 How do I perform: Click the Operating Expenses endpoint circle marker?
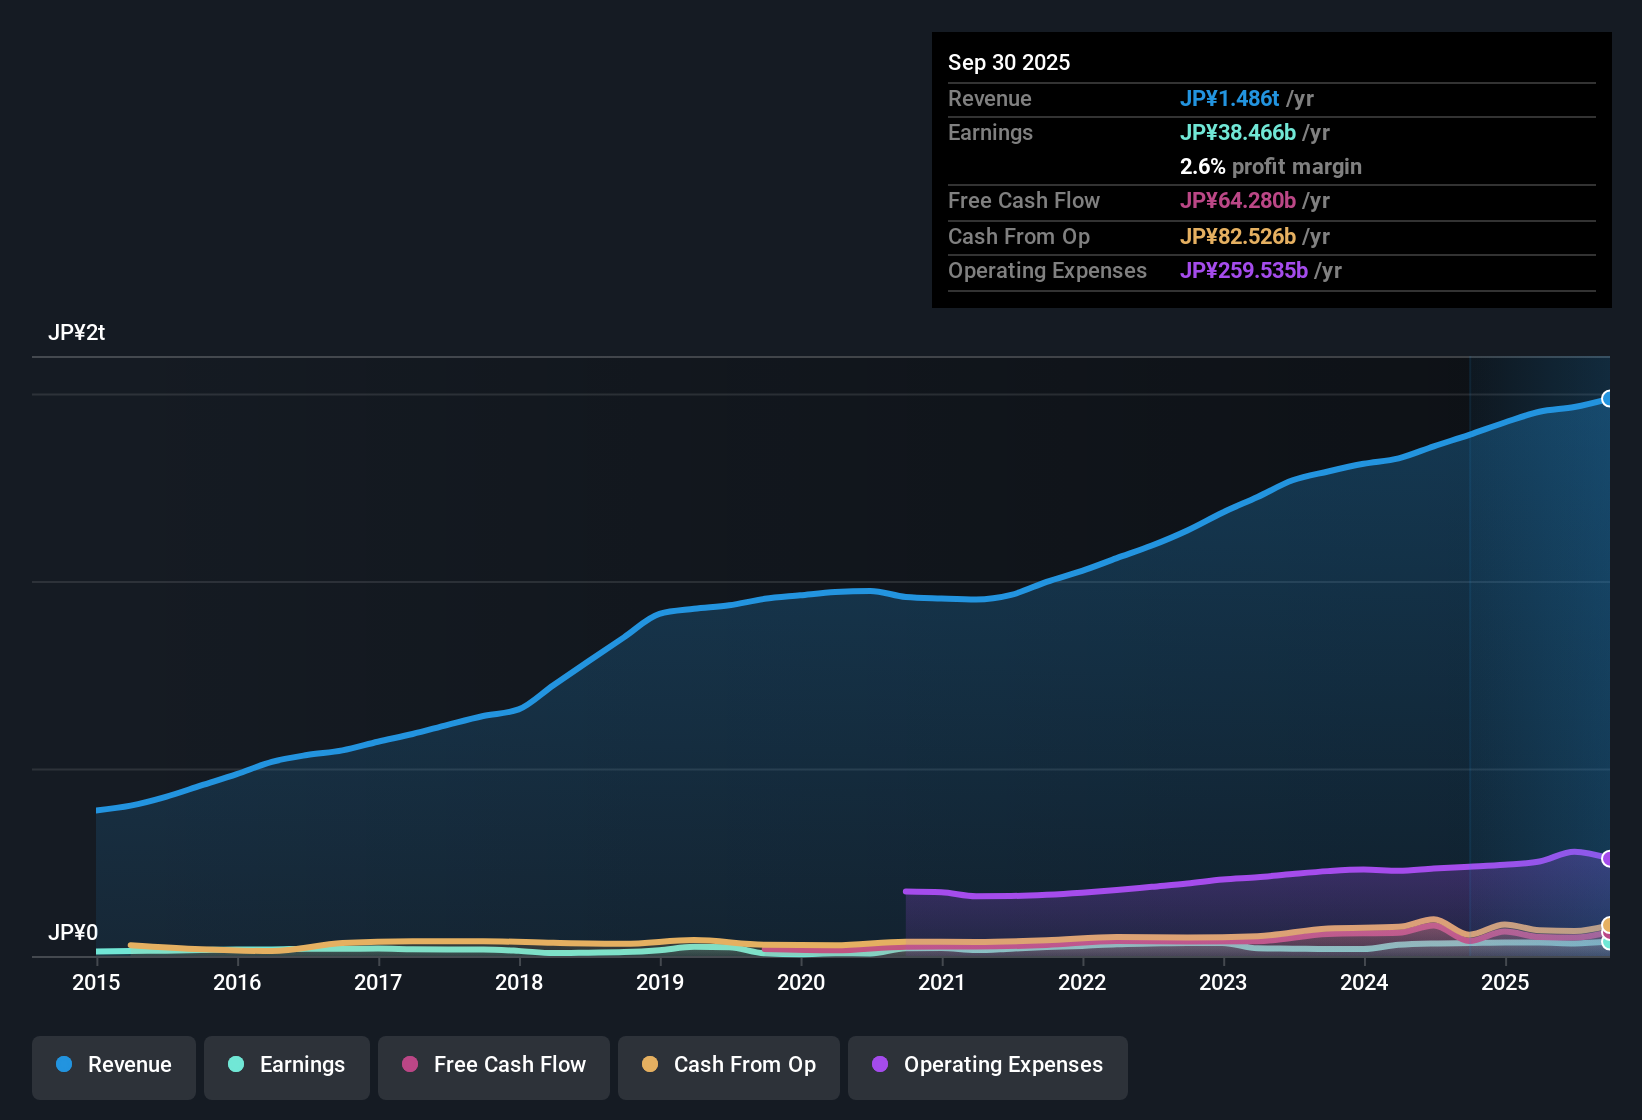tap(1609, 858)
